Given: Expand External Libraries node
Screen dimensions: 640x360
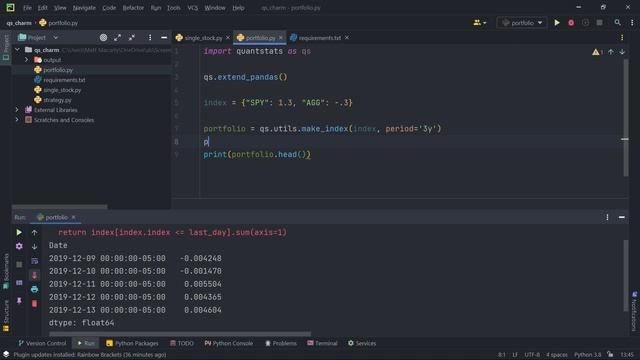Looking at the screenshot, I should pos(17,110).
